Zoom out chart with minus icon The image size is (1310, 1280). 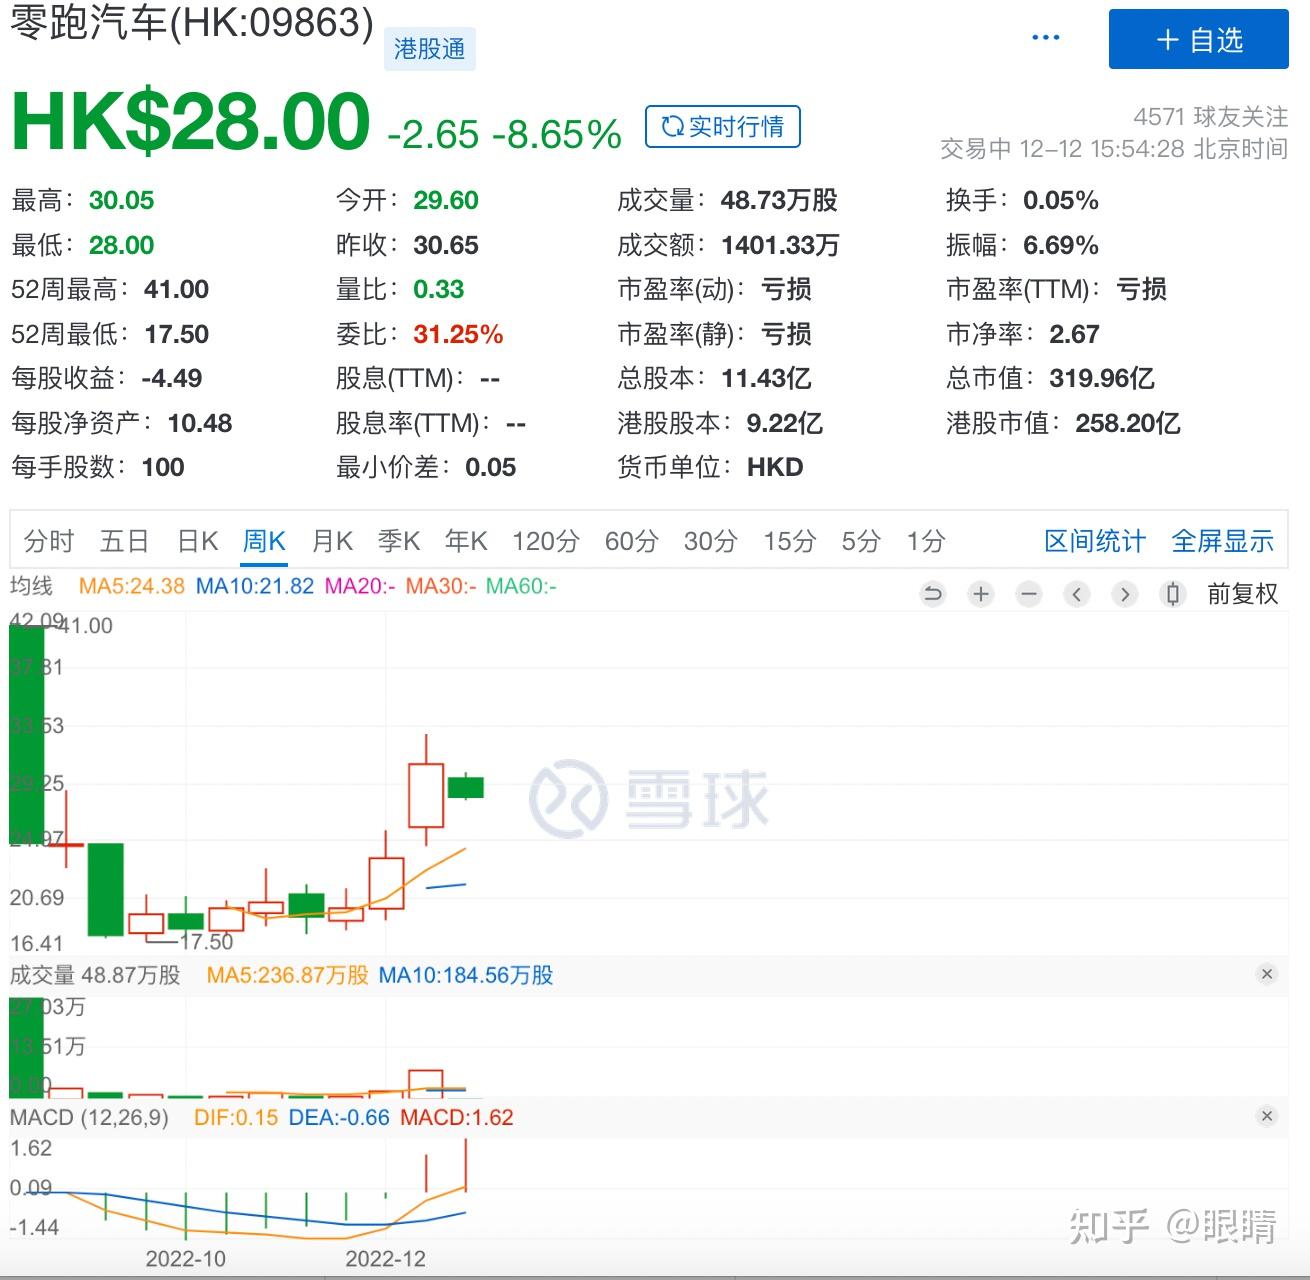(x=1029, y=594)
